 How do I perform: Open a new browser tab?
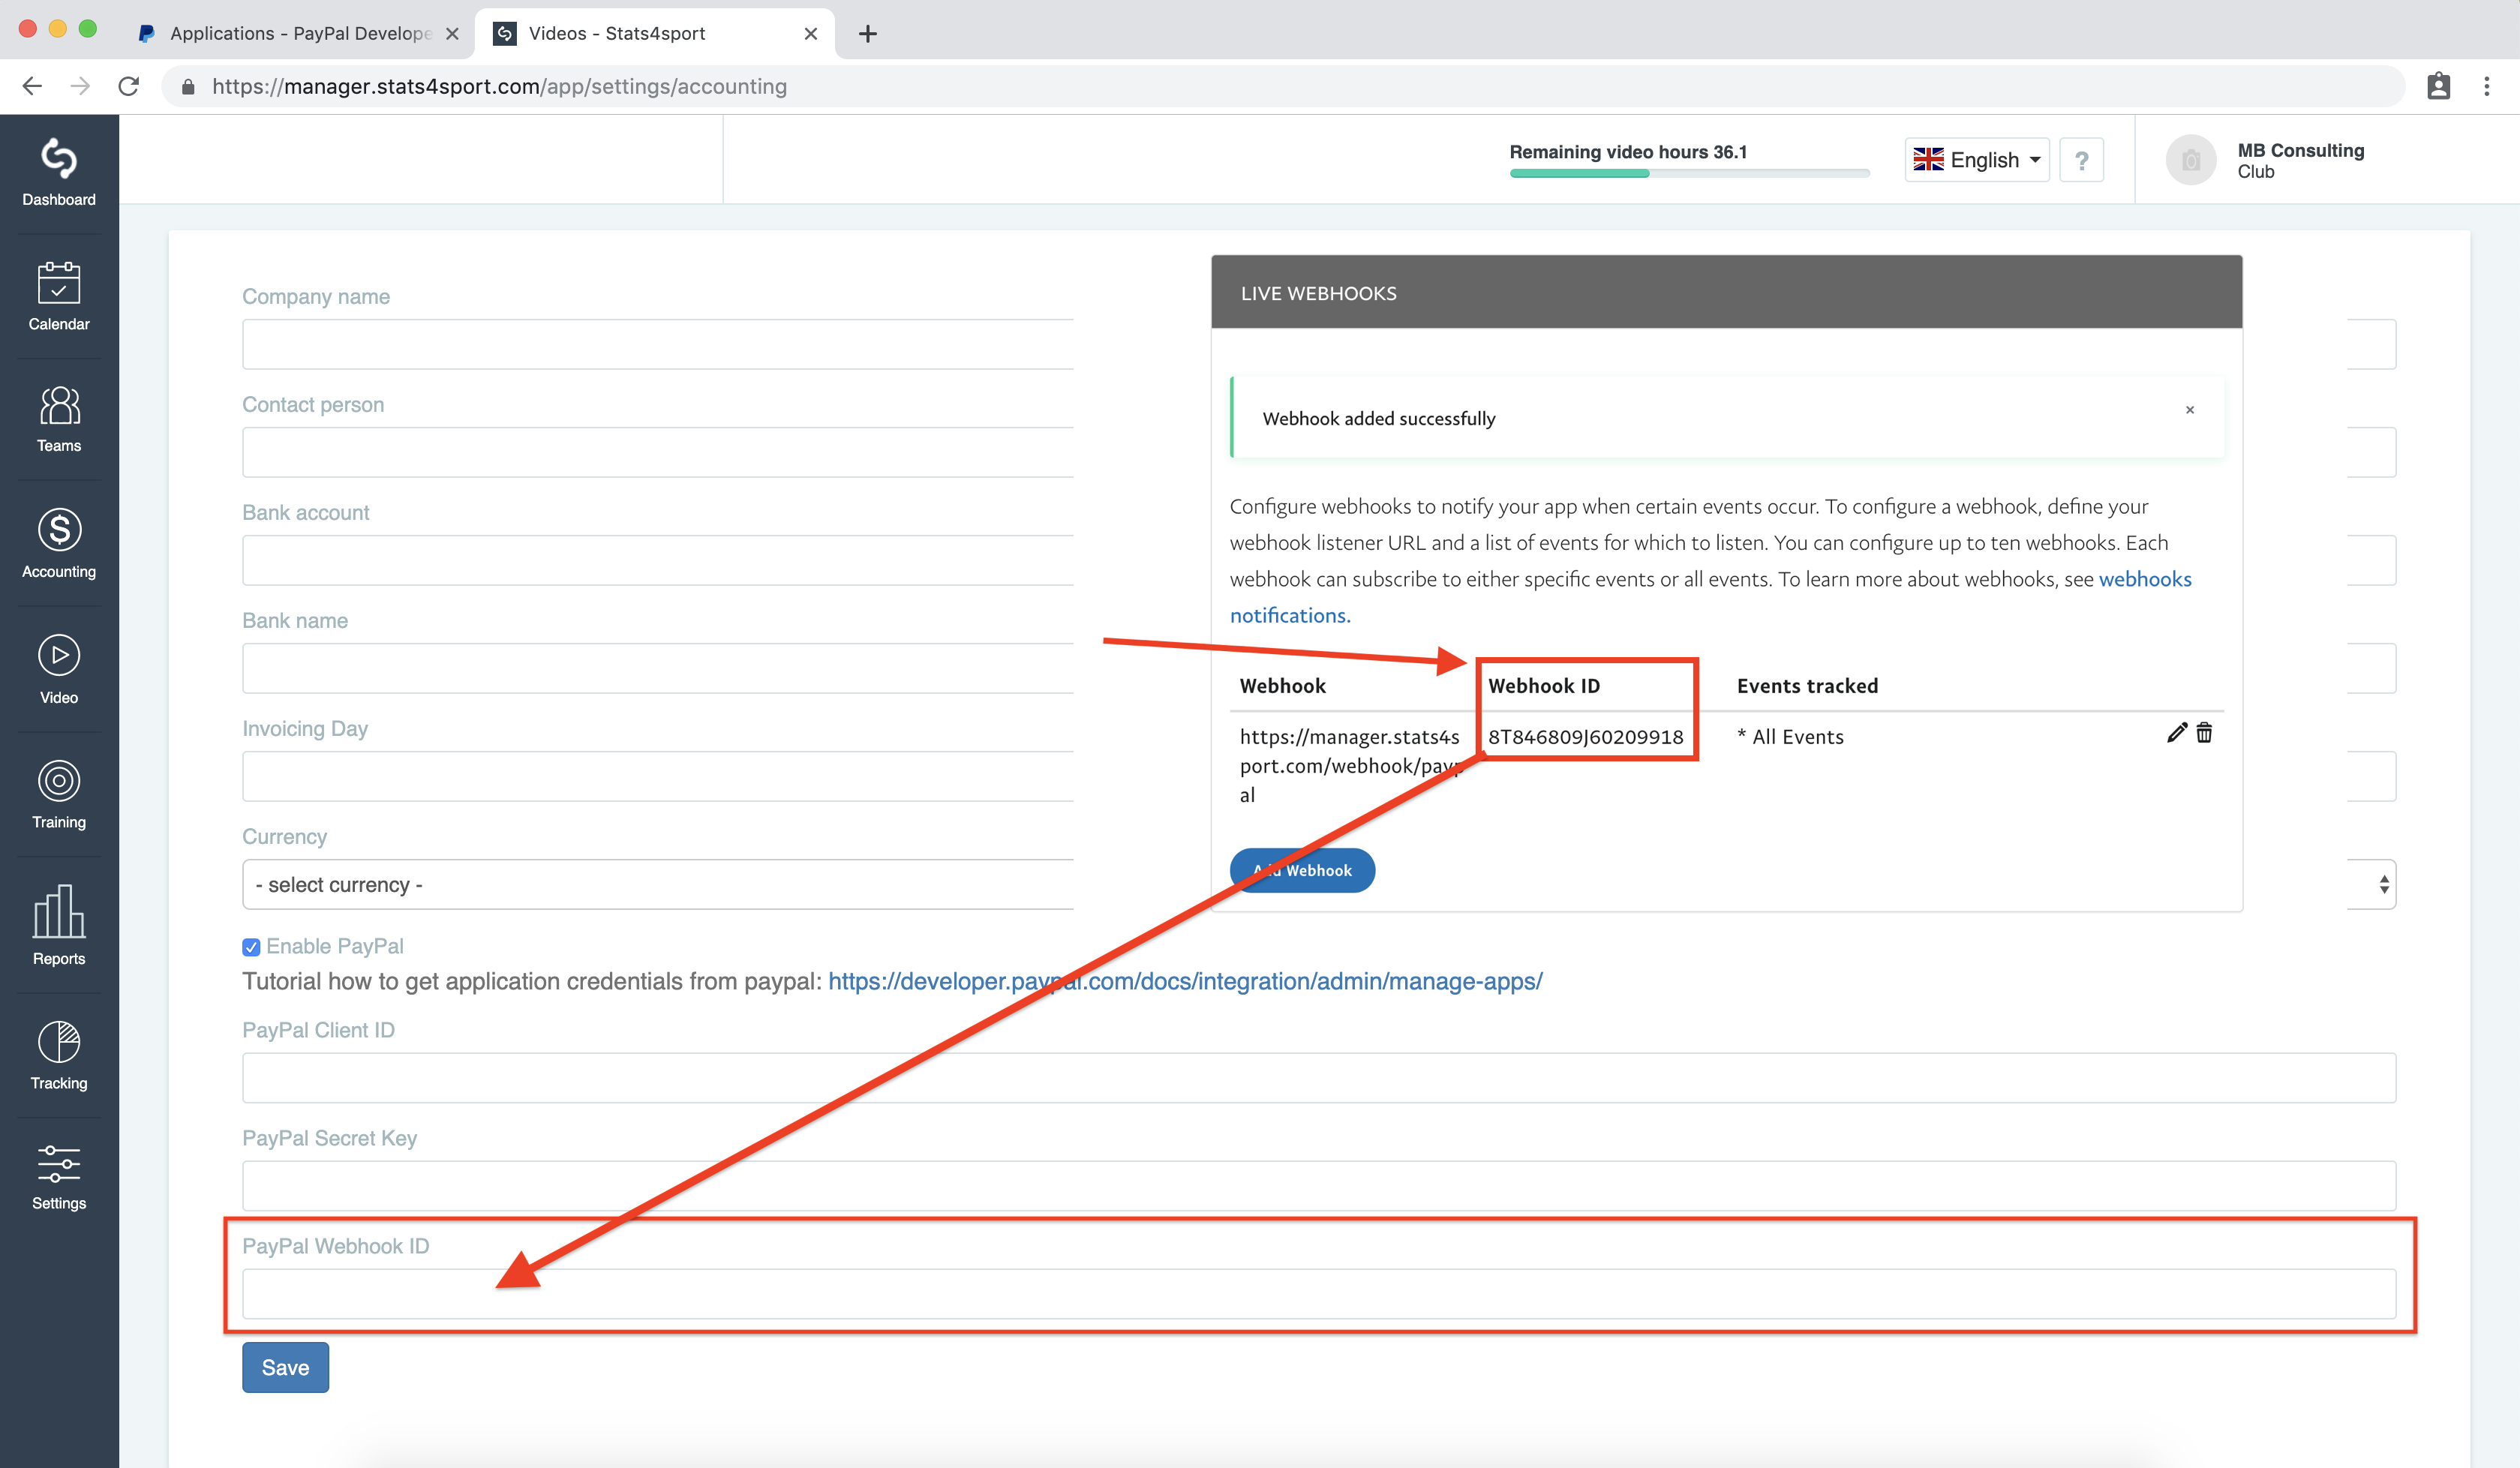[867, 34]
